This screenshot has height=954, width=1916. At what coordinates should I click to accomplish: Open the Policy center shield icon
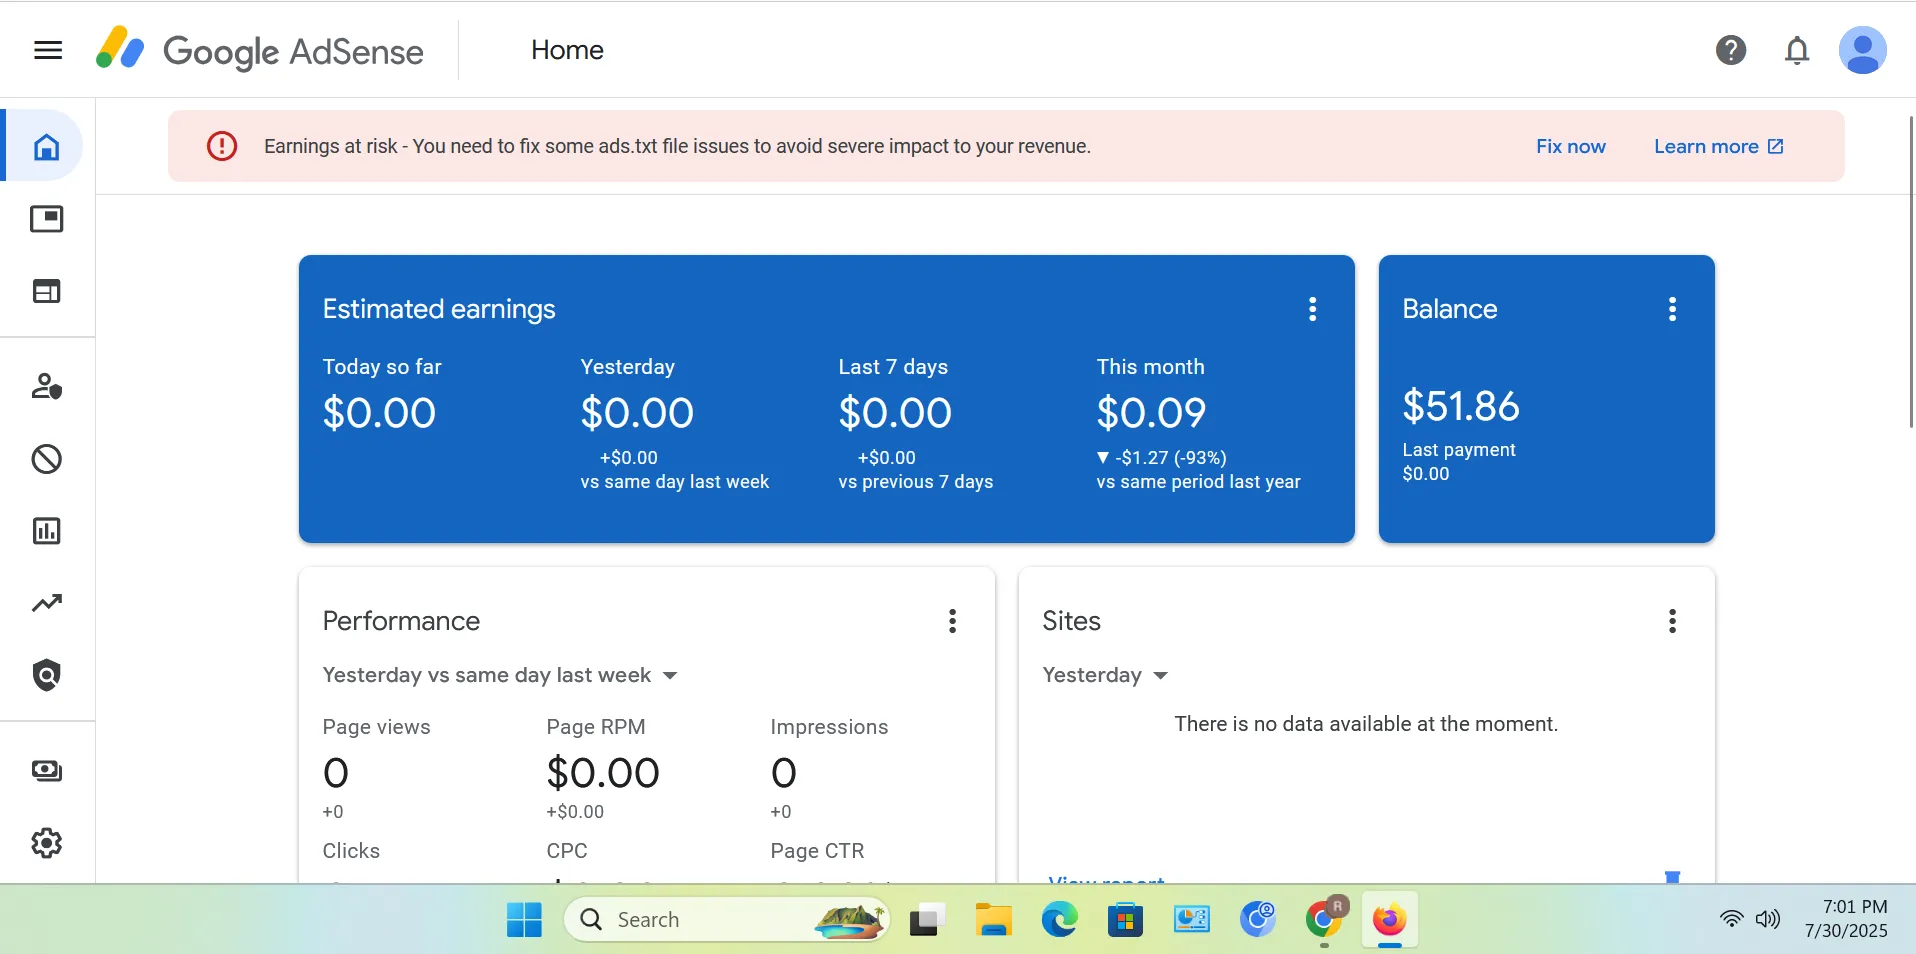(x=47, y=675)
